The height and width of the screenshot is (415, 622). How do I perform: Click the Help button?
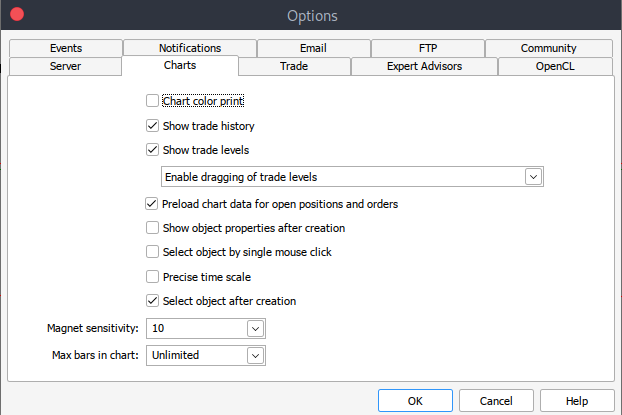(x=576, y=400)
